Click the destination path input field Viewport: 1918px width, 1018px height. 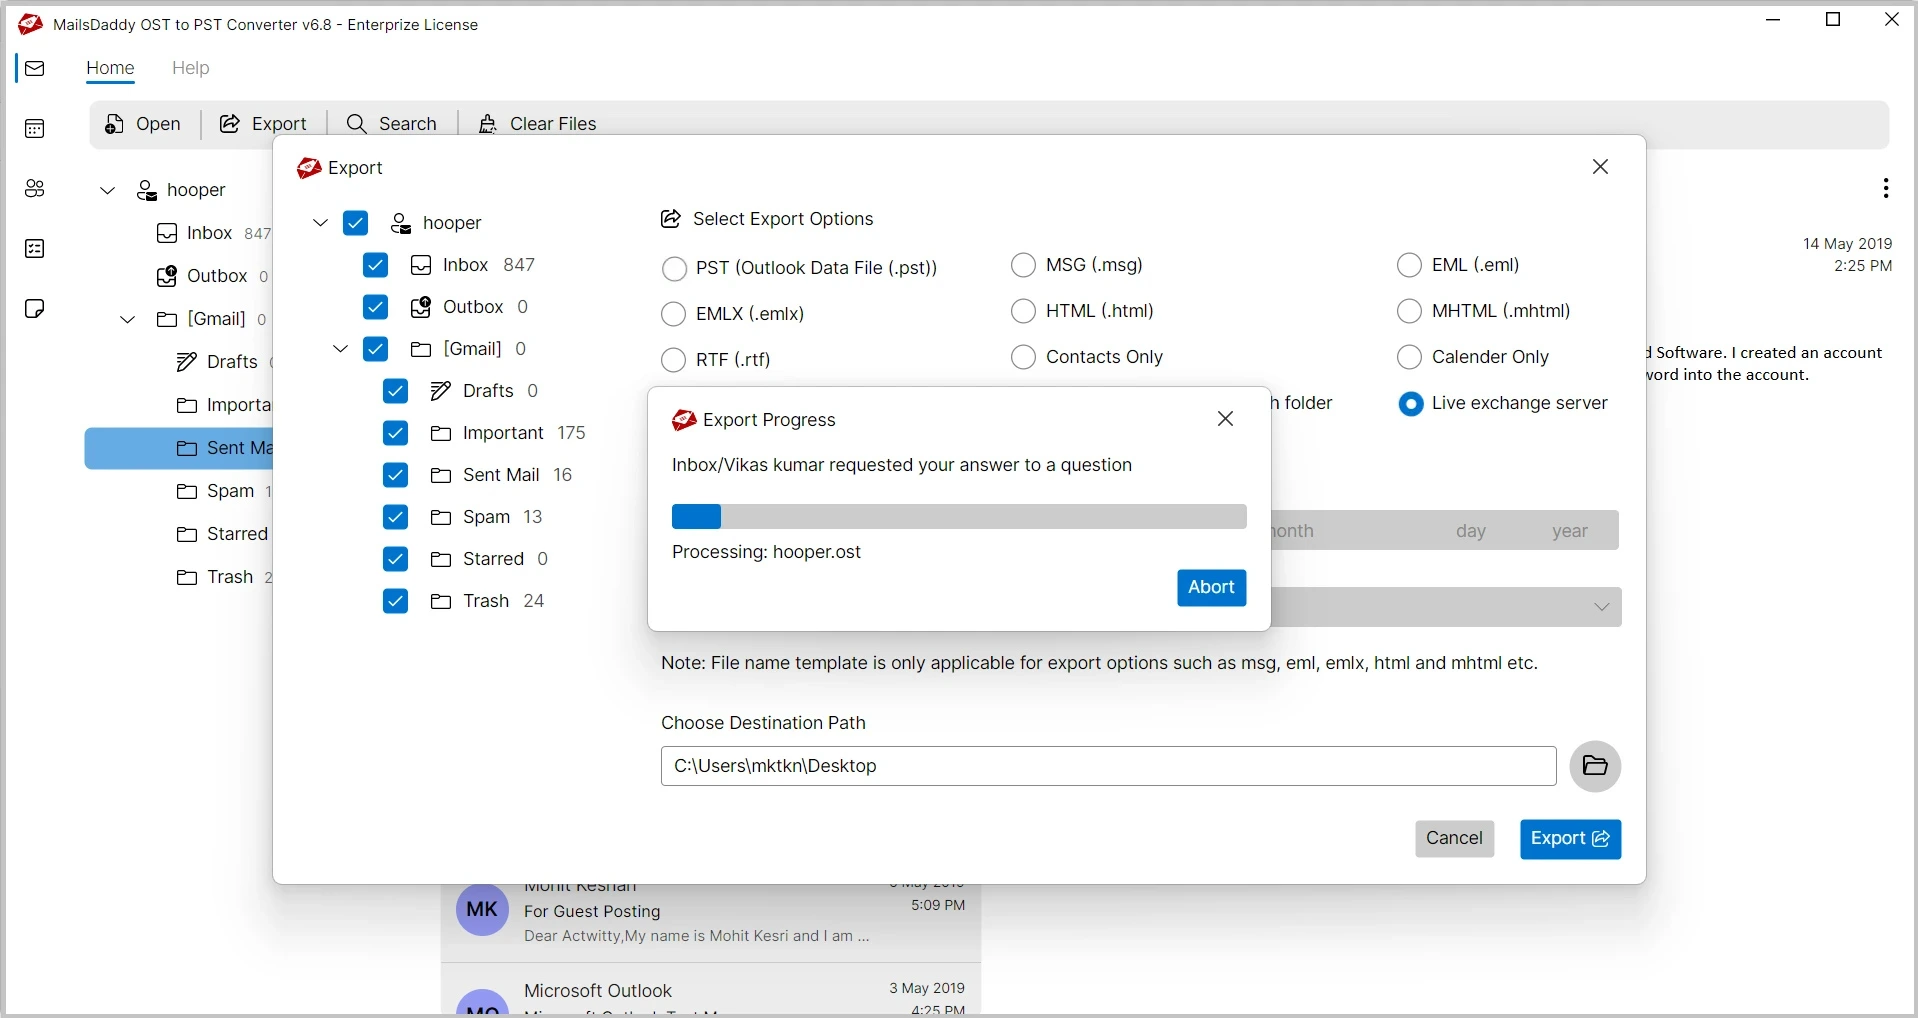click(x=1108, y=766)
